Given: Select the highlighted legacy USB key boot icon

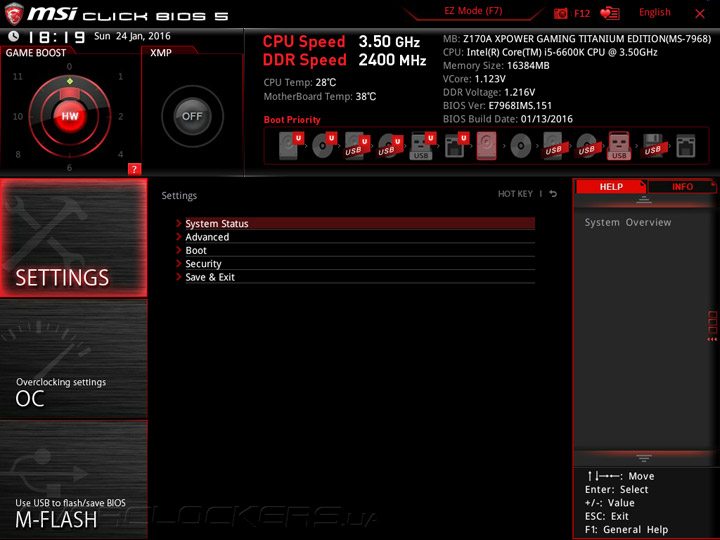Looking at the screenshot, I should click(619, 146).
